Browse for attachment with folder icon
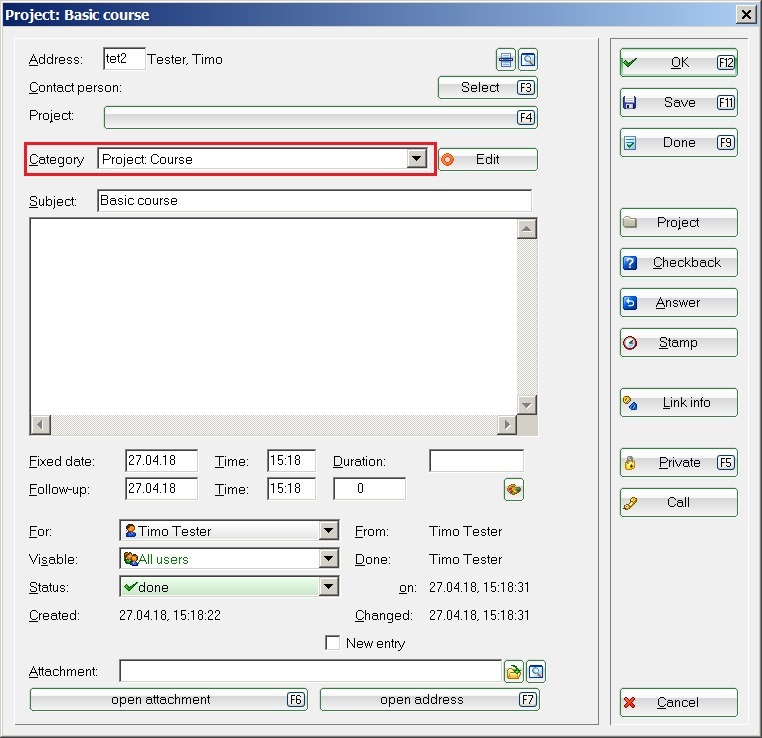This screenshot has width=762, height=738. [514, 672]
